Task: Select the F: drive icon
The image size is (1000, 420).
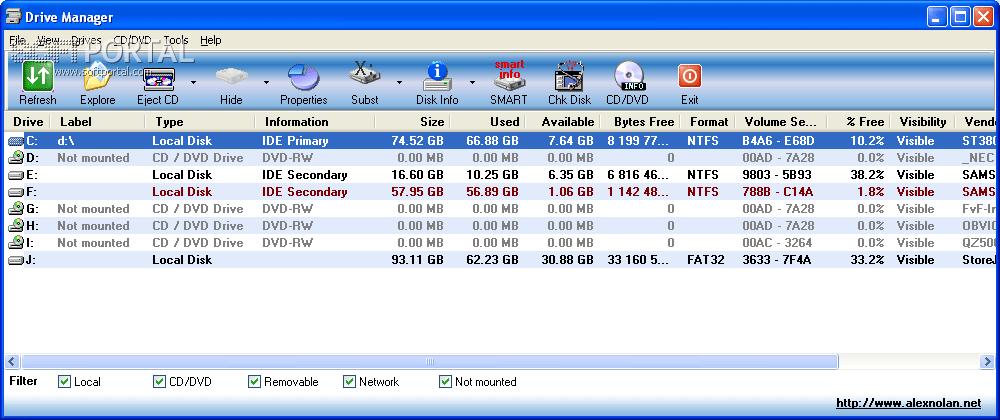Action: (x=16, y=192)
